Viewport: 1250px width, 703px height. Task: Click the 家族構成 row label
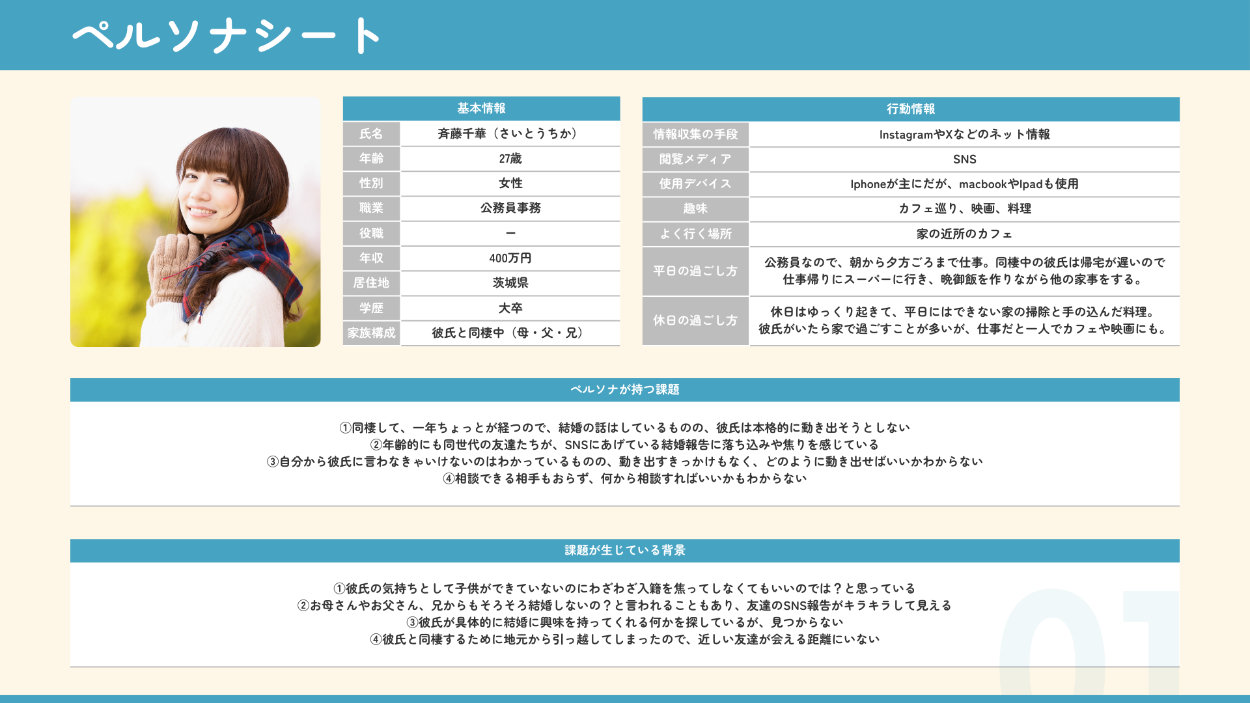click(x=371, y=333)
